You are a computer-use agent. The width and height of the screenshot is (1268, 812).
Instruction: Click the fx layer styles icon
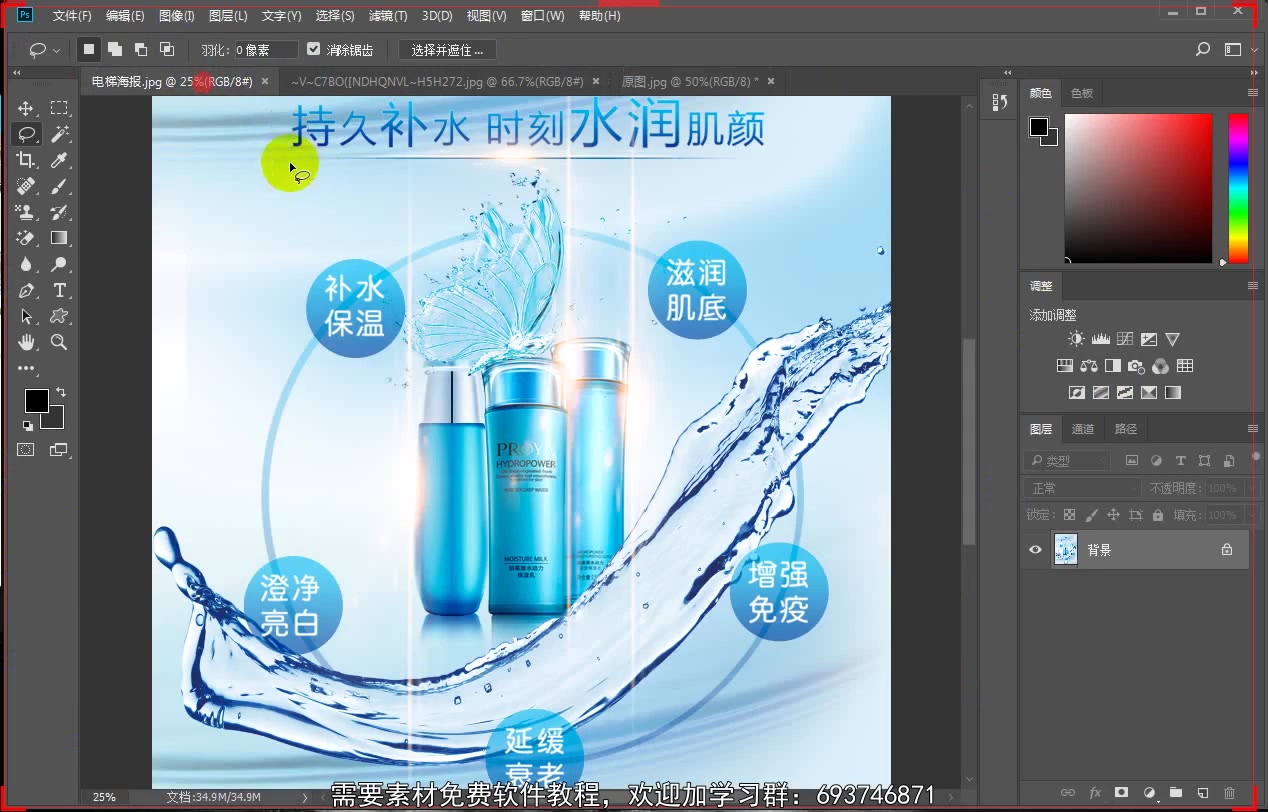click(1094, 792)
